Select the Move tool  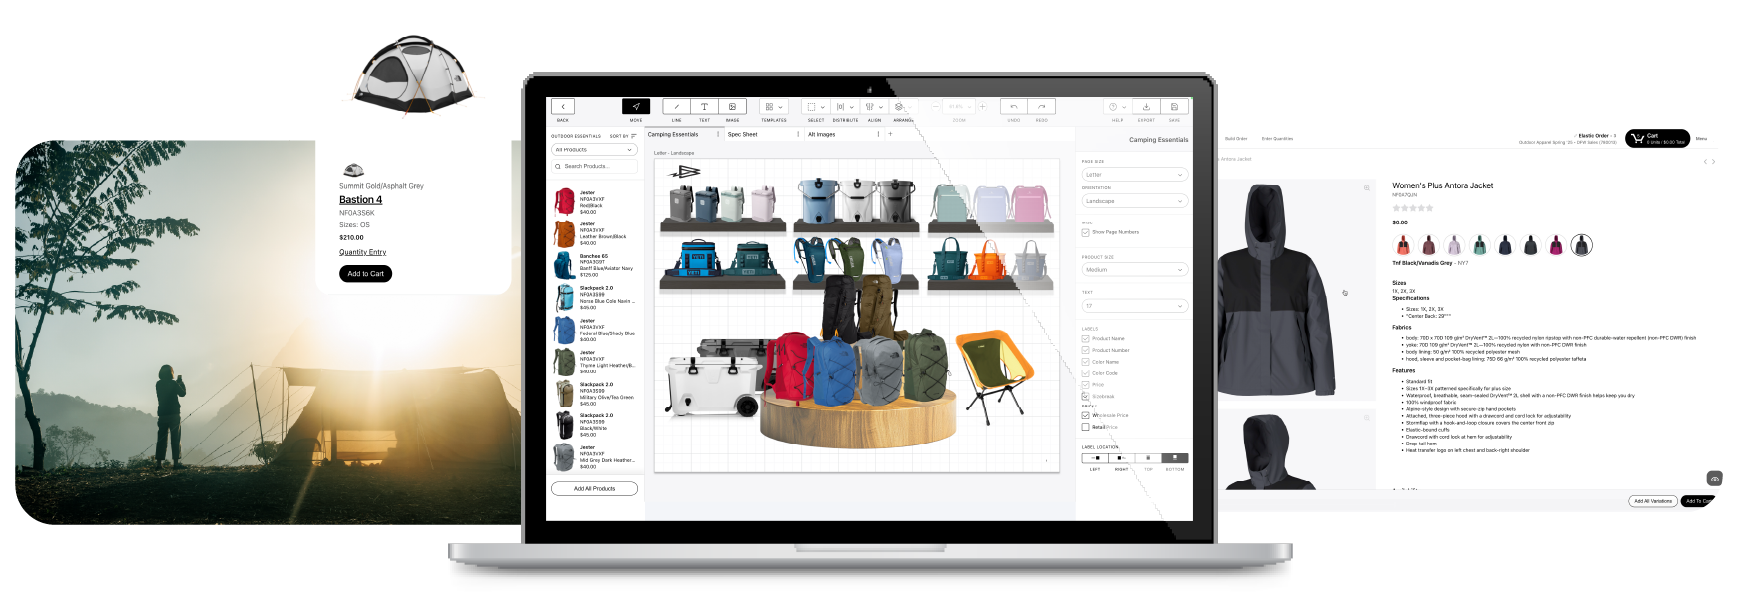point(636,107)
